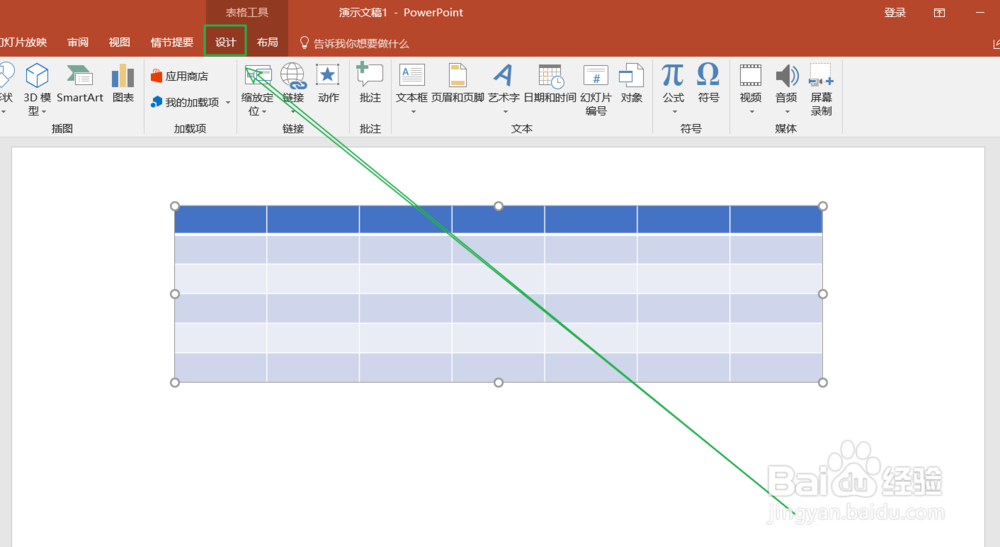This screenshot has width=1000, height=547.
Task: Insert an object (对象)
Action: tap(631, 83)
